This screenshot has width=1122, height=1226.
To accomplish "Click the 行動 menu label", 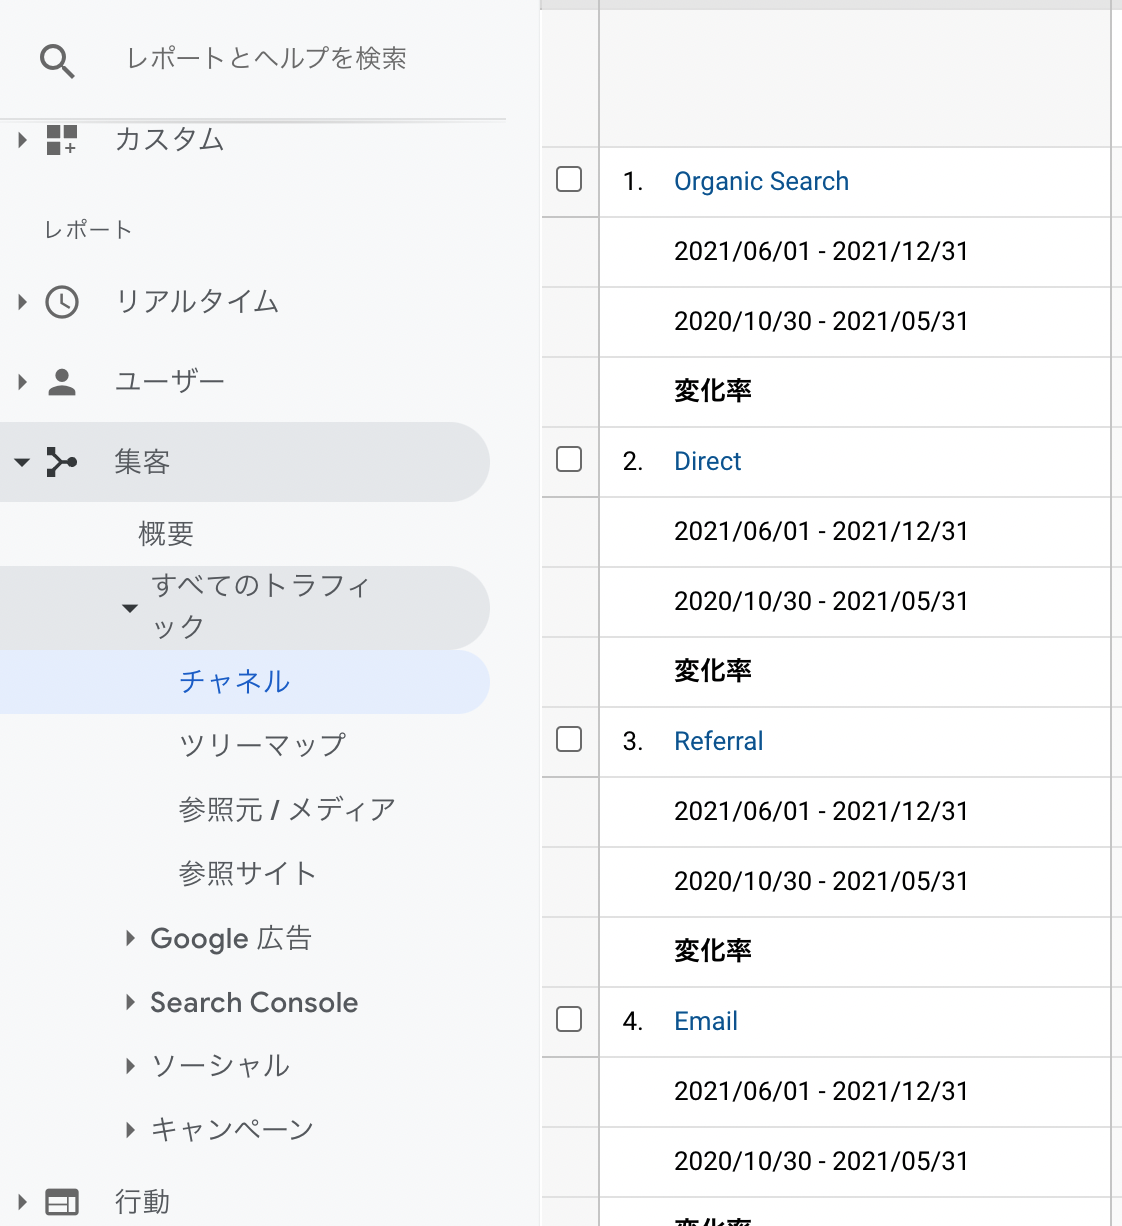I will point(142,1202).
